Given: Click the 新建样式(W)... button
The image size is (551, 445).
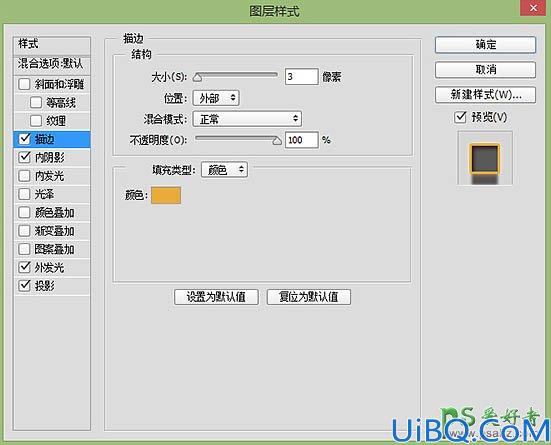Looking at the screenshot, I should pos(485,95).
